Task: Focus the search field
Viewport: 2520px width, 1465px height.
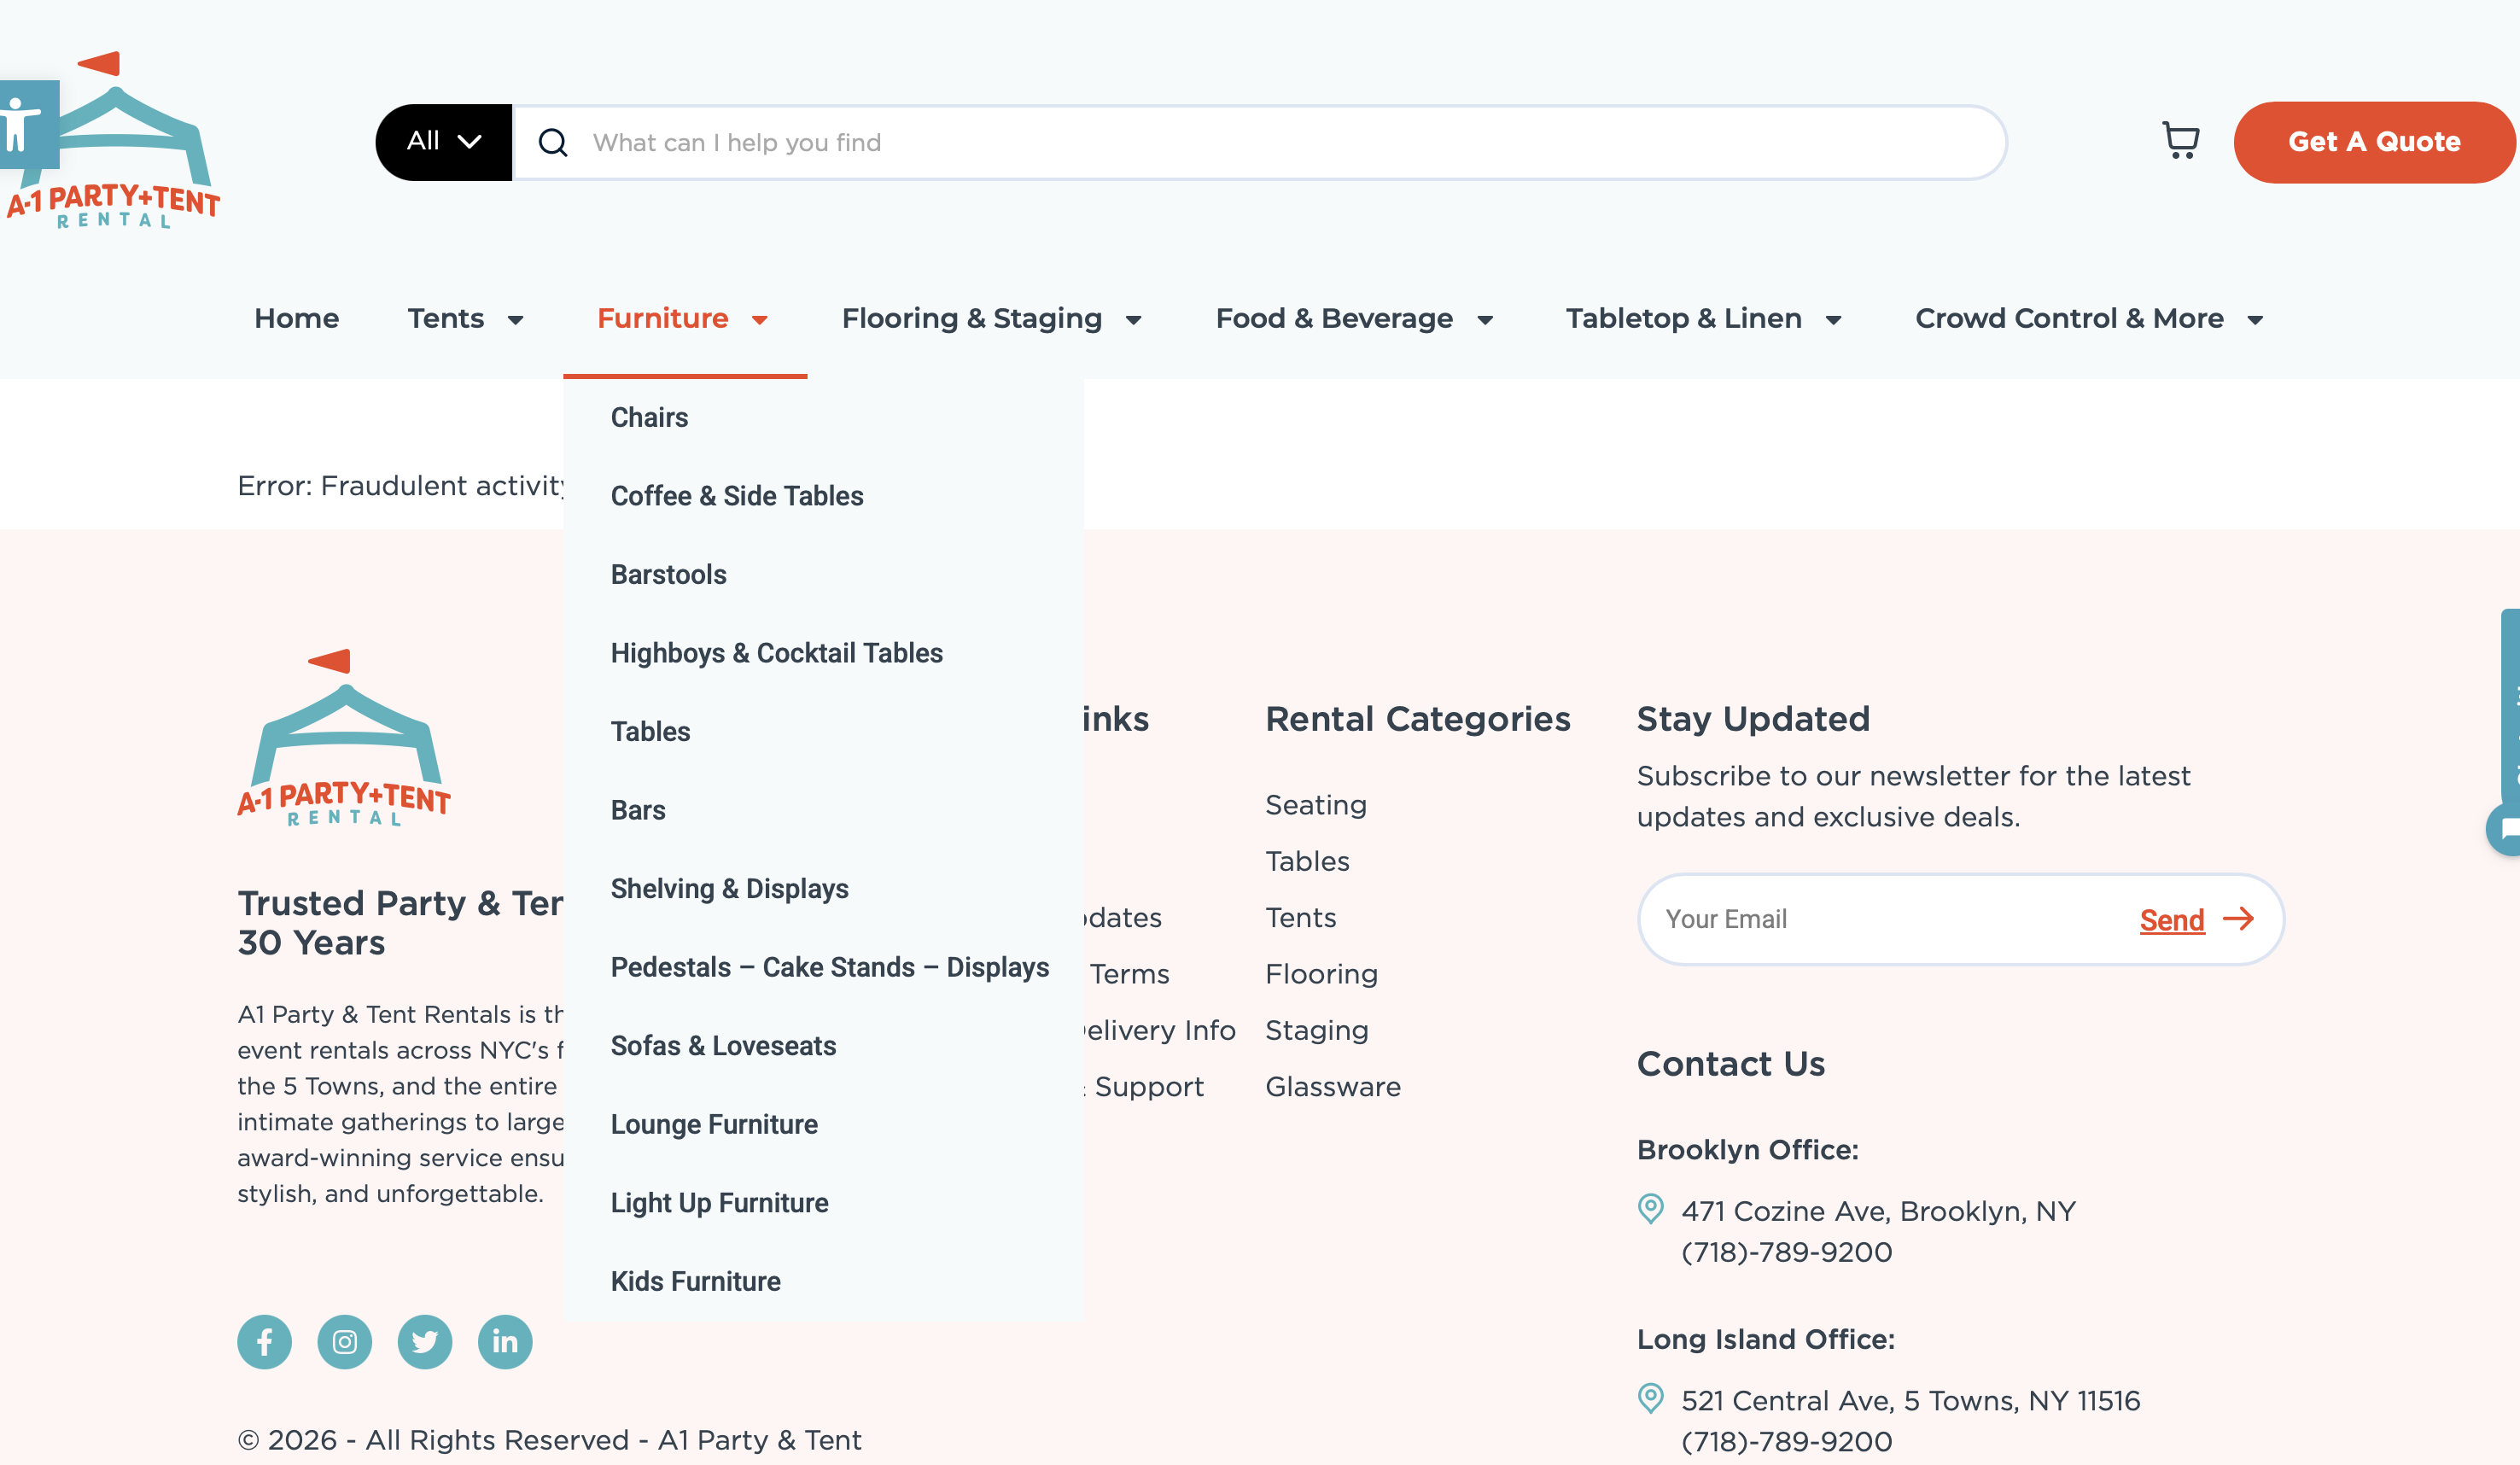Action: pos(1259,142)
